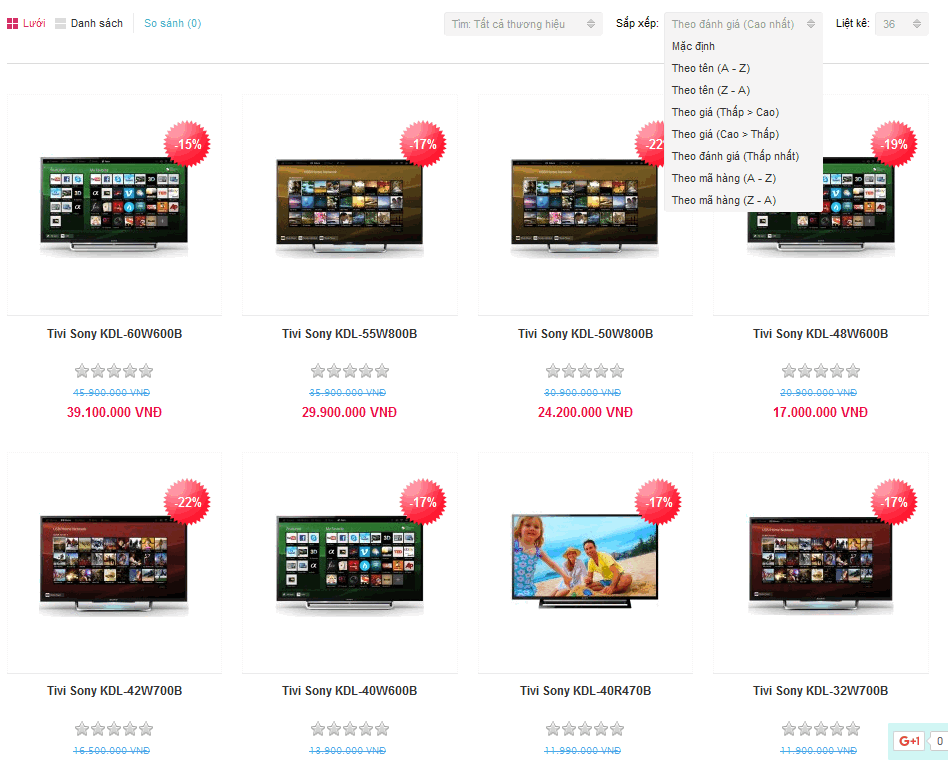
Task: Click star rating of KDL-50W800B
Action: tap(585, 371)
